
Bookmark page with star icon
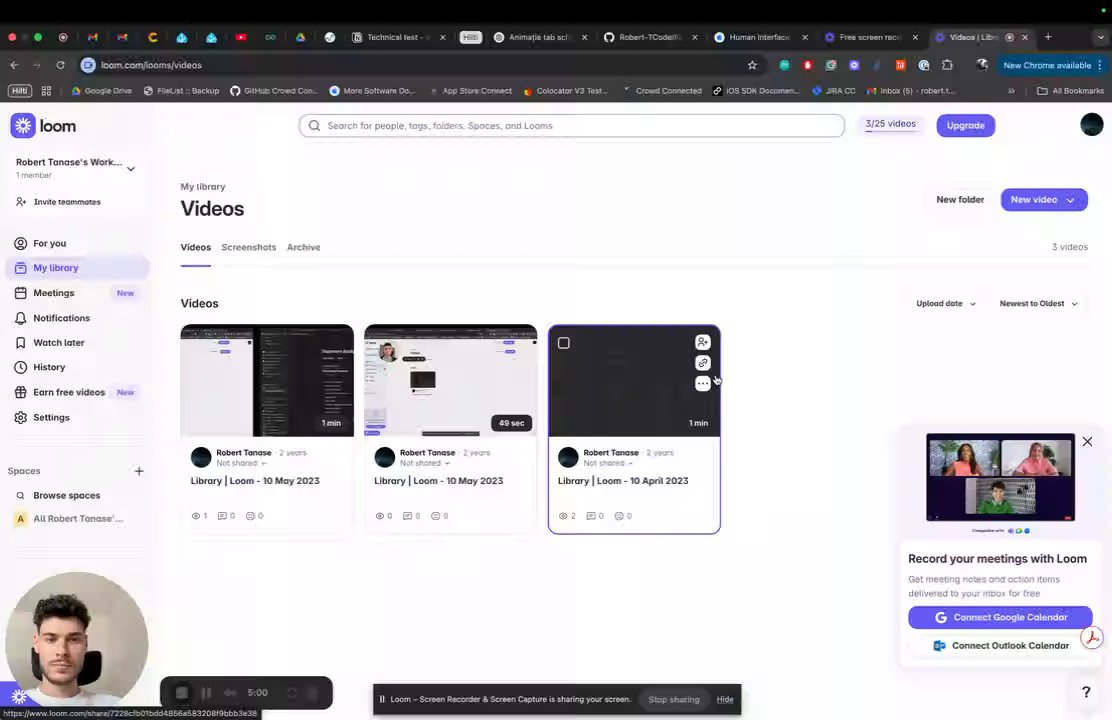click(752, 65)
